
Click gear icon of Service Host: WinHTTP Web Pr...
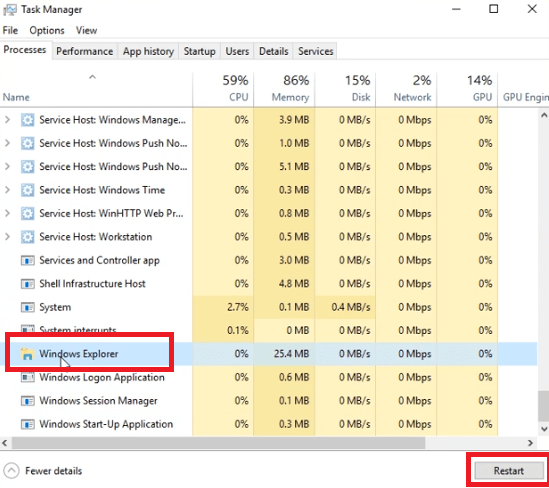[x=27, y=214]
